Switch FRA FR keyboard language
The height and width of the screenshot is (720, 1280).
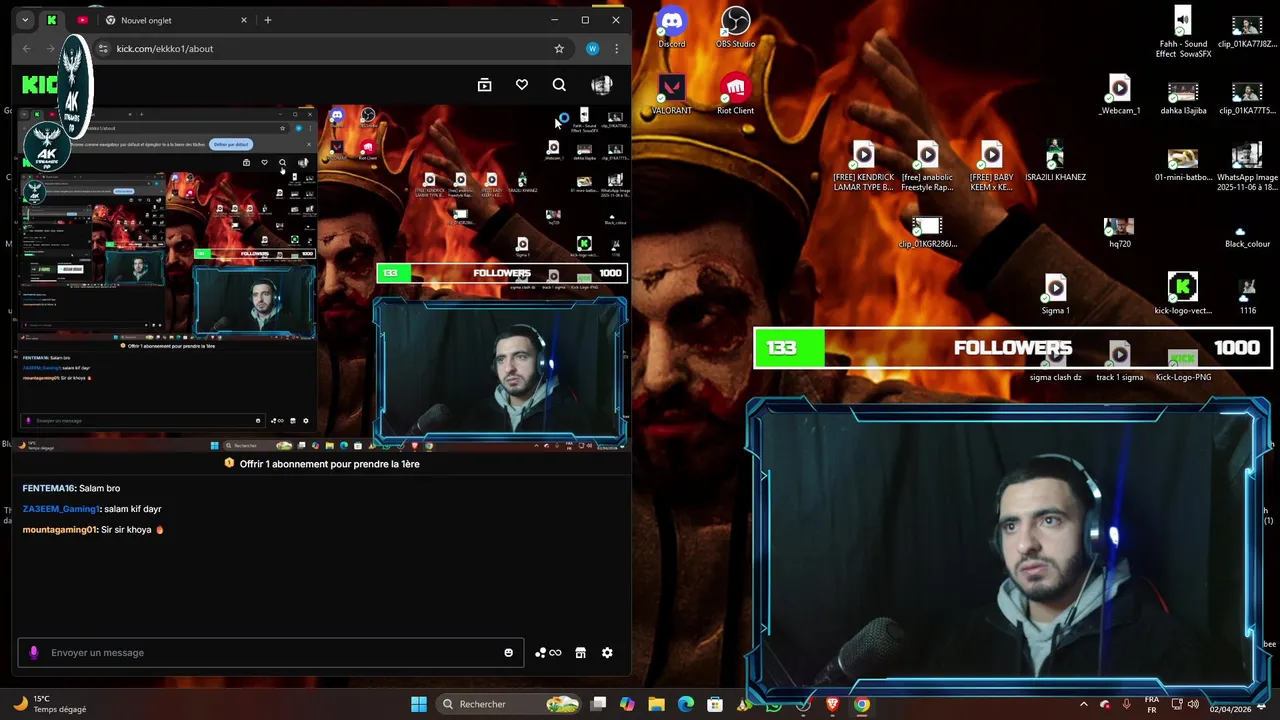[x=1152, y=704]
